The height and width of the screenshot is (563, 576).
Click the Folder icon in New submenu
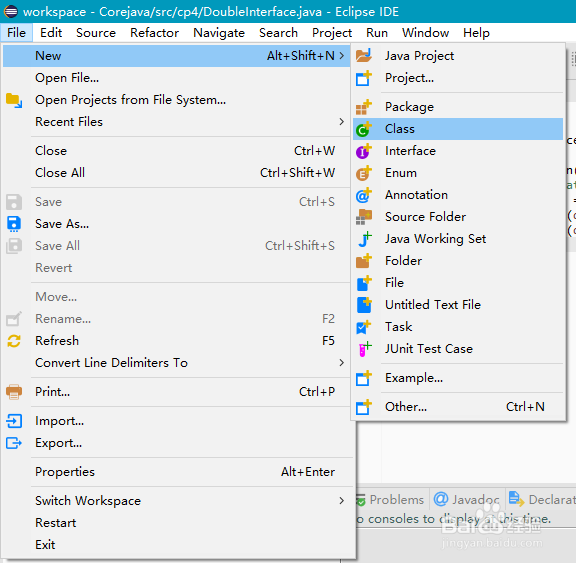coord(364,261)
